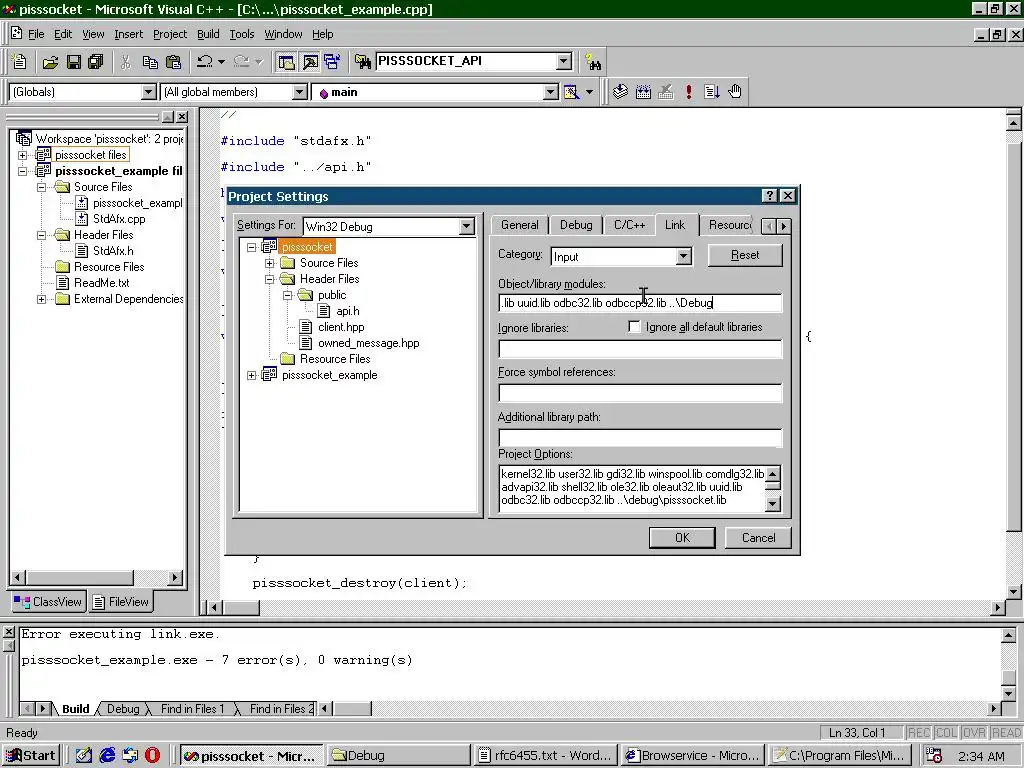This screenshot has width=1024, height=768.
Task: Click the Ignore libraries input field
Action: (639, 349)
